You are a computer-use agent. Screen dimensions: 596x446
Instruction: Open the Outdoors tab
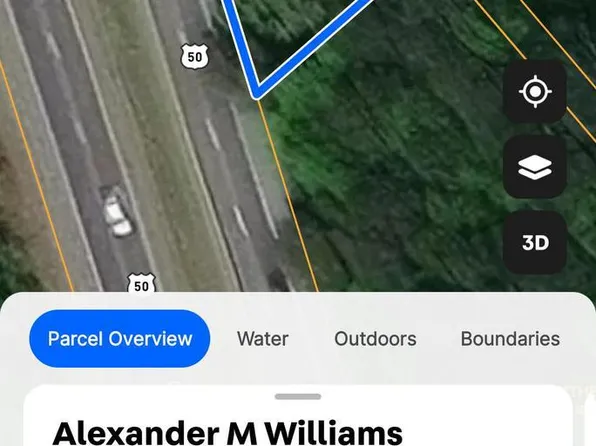coord(375,339)
